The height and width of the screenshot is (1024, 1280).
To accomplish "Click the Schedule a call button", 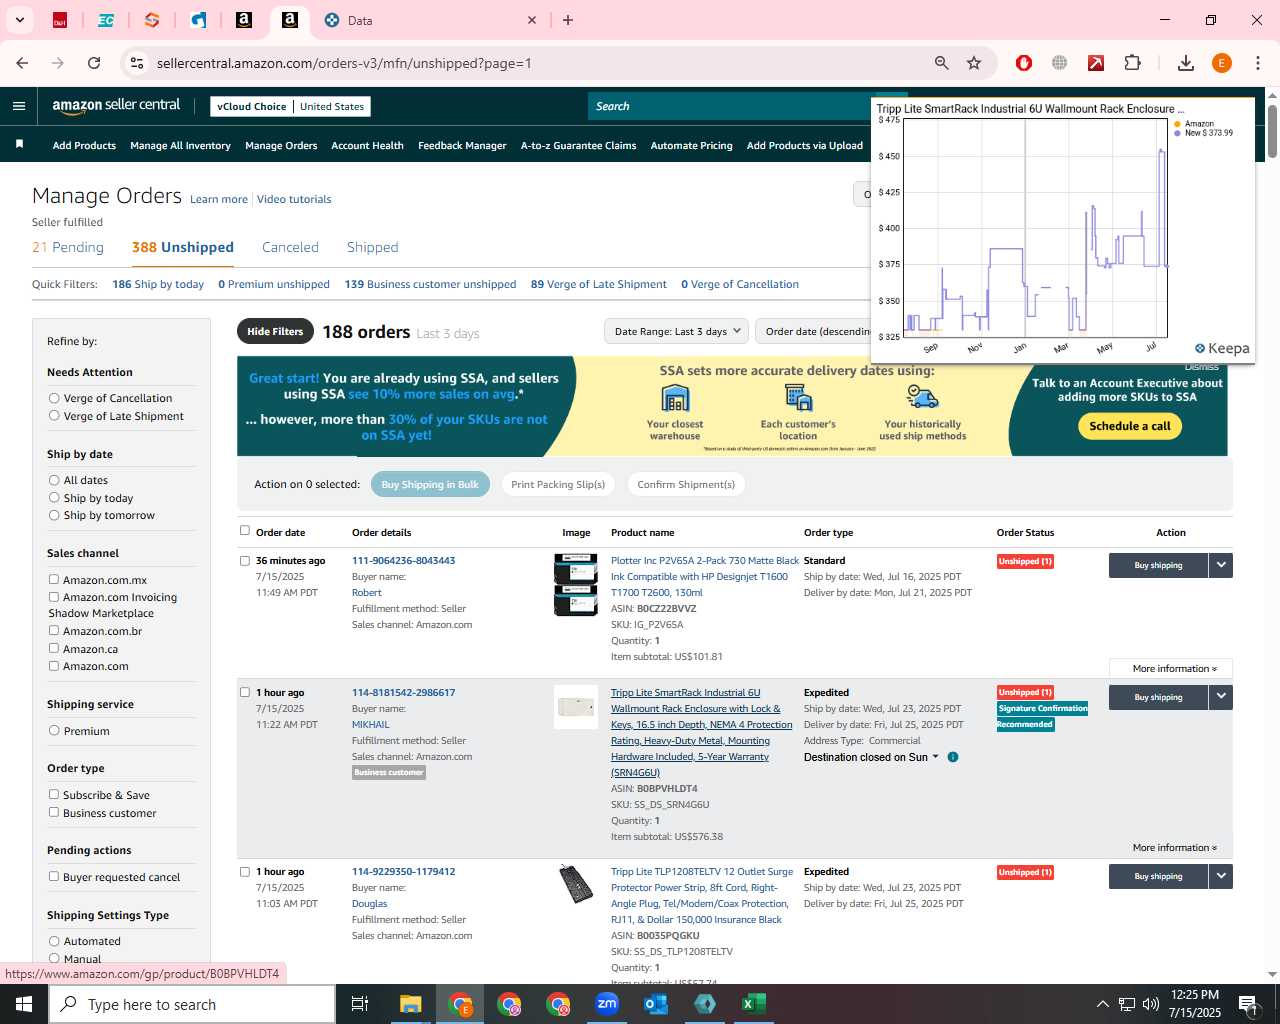I will point(1130,426).
